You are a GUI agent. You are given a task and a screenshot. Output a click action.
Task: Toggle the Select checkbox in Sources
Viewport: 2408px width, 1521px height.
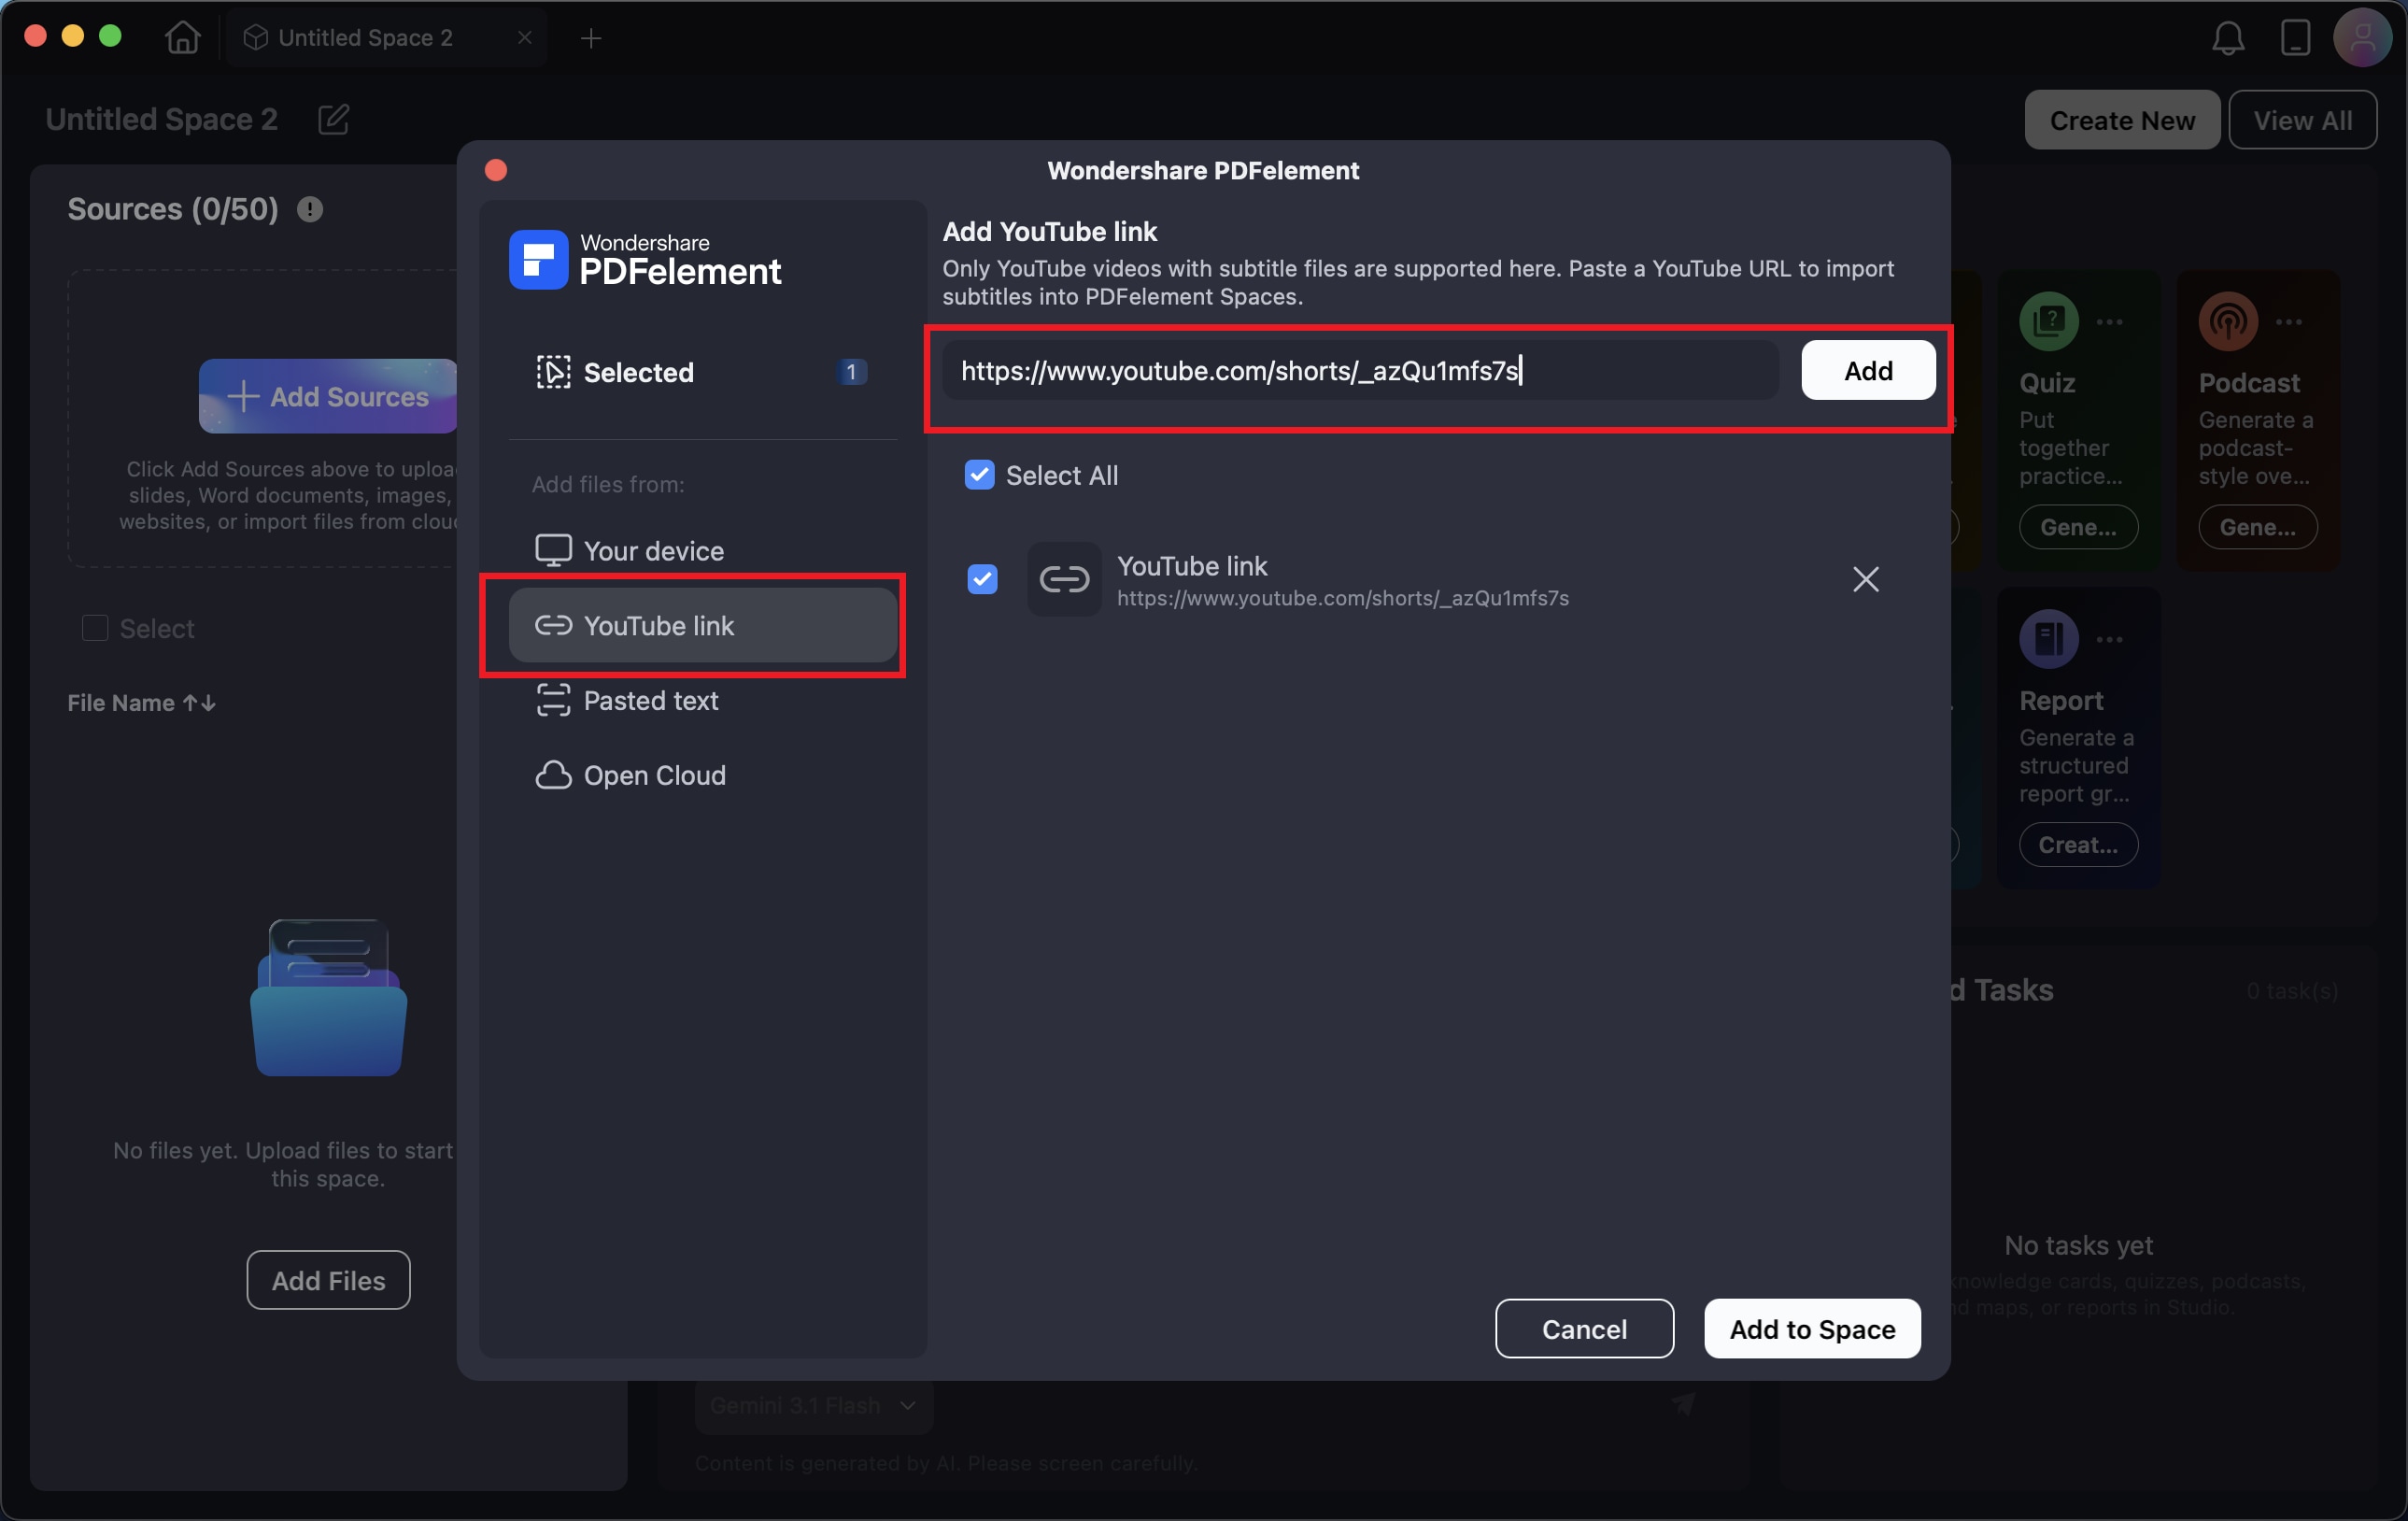point(95,628)
